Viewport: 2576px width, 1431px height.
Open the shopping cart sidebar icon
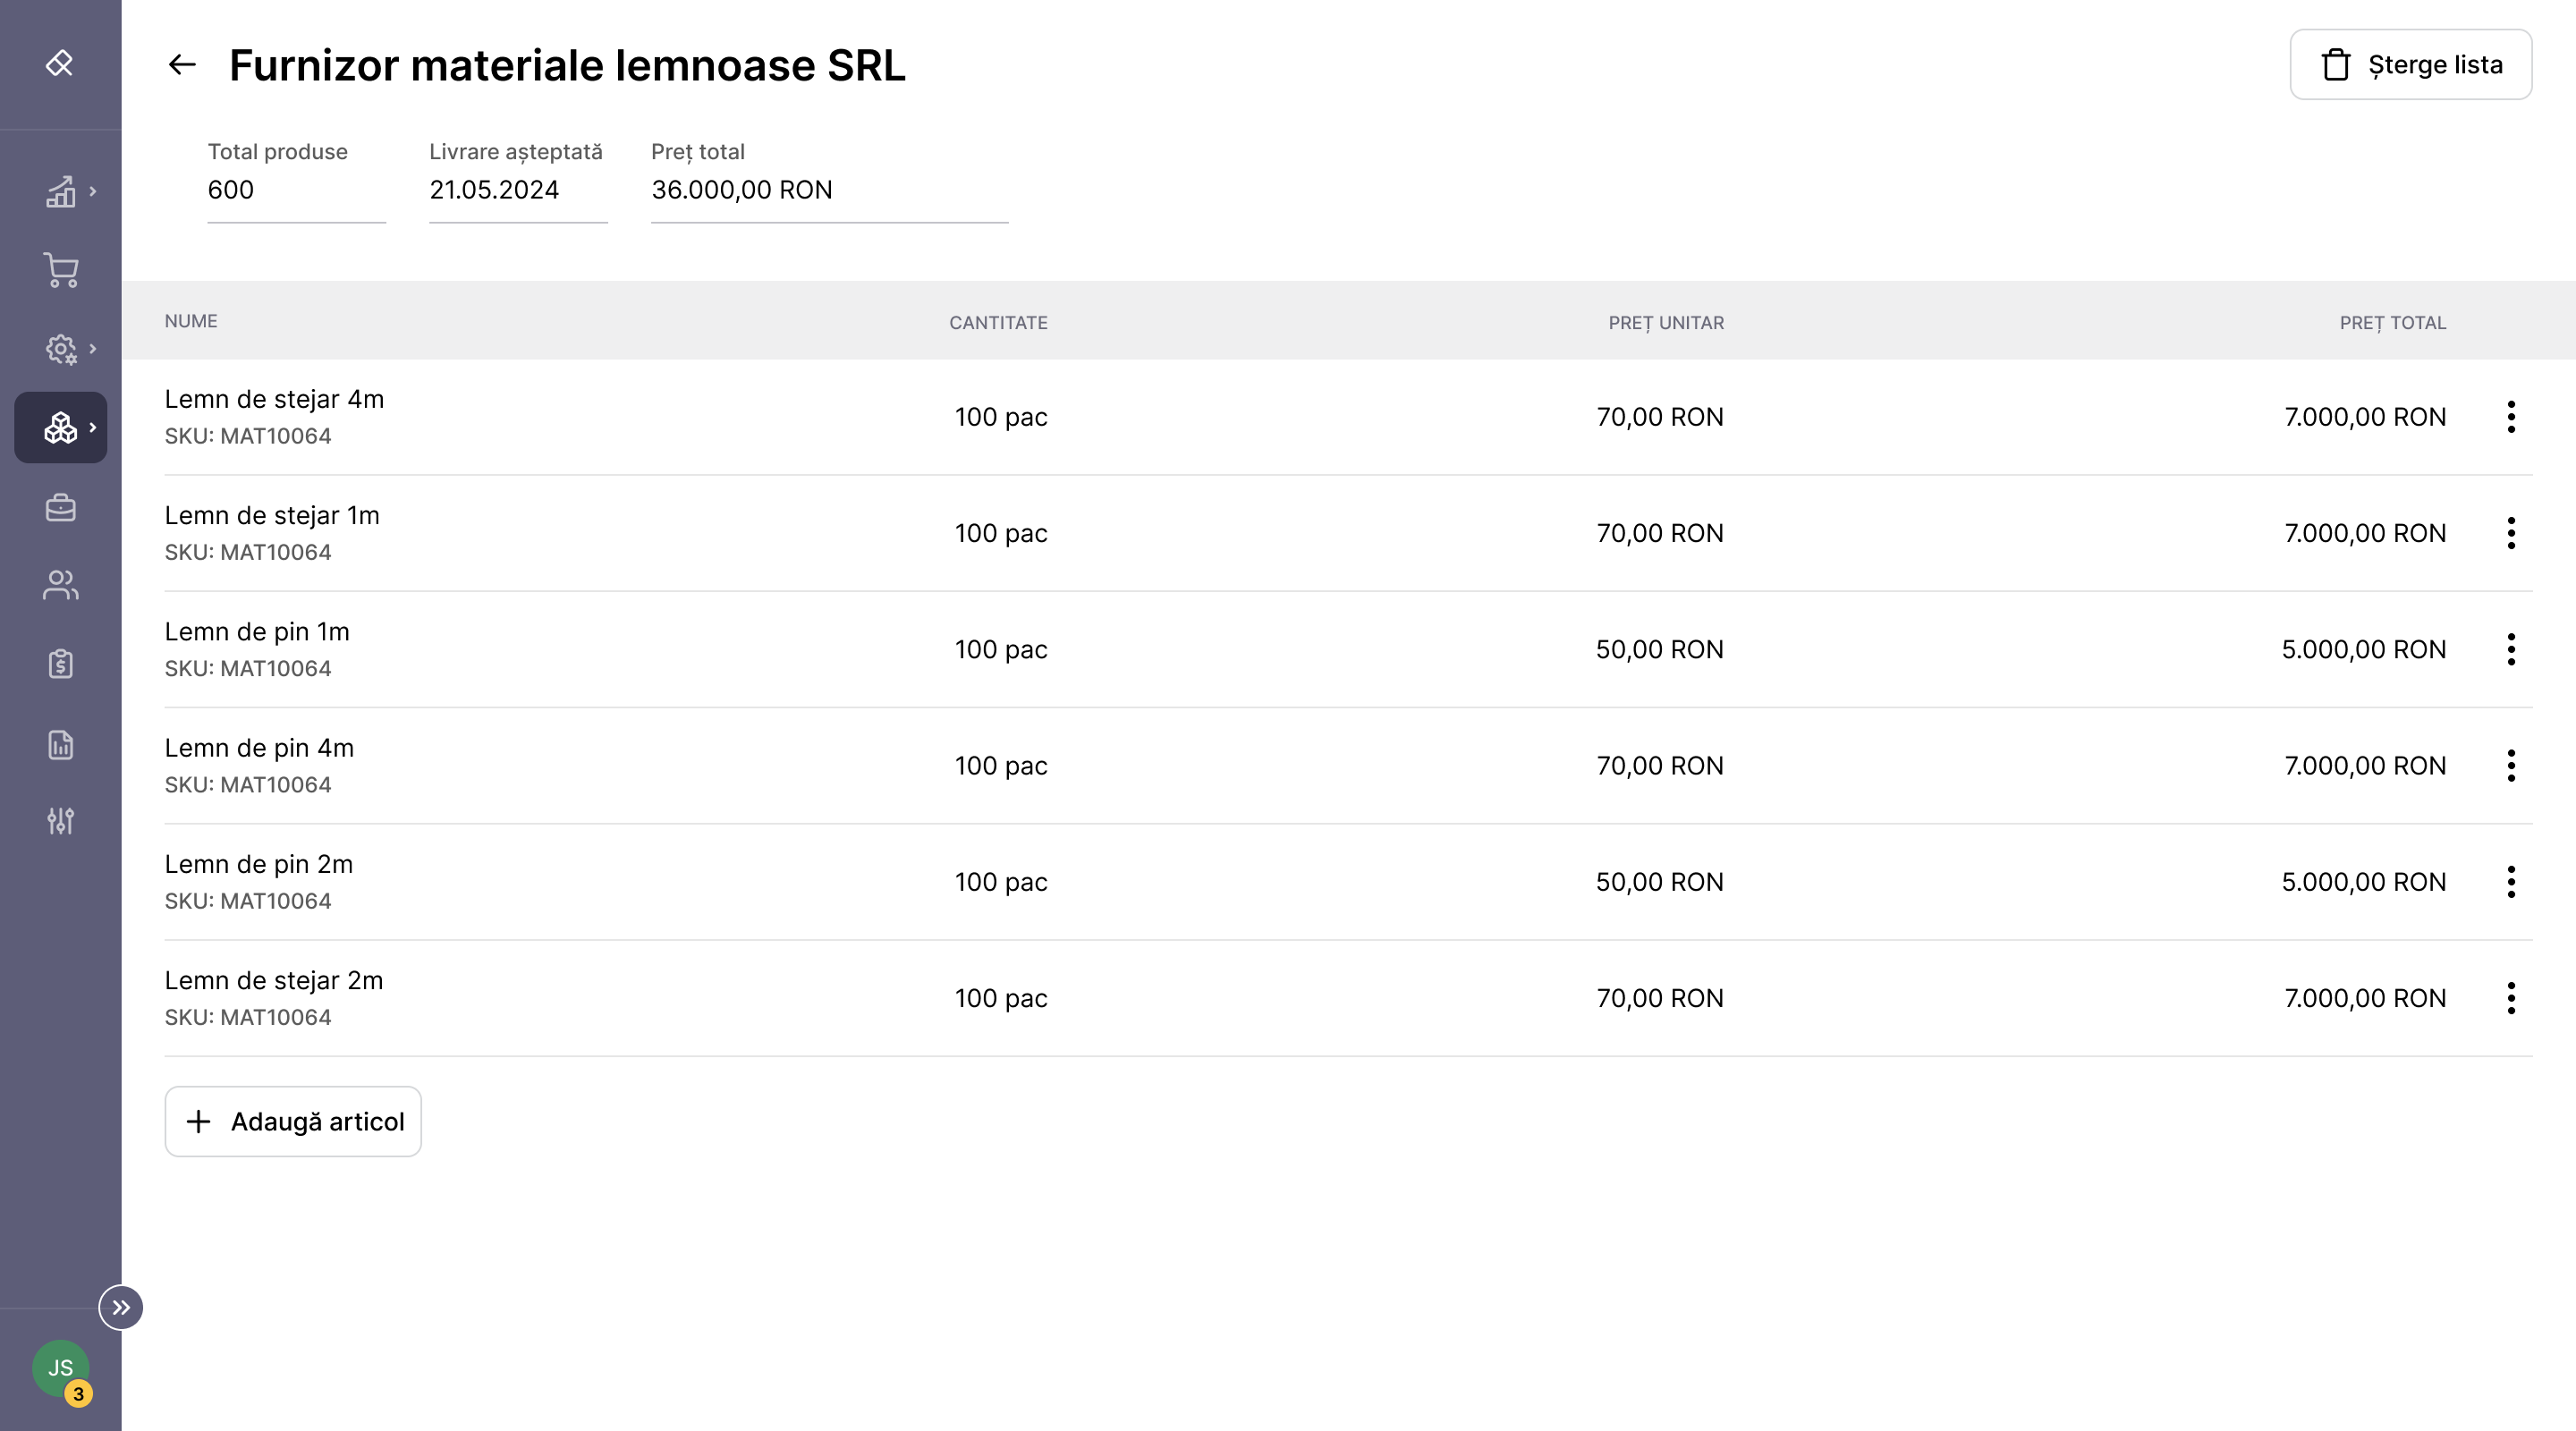pyautogui.click(x=60, y=269)
